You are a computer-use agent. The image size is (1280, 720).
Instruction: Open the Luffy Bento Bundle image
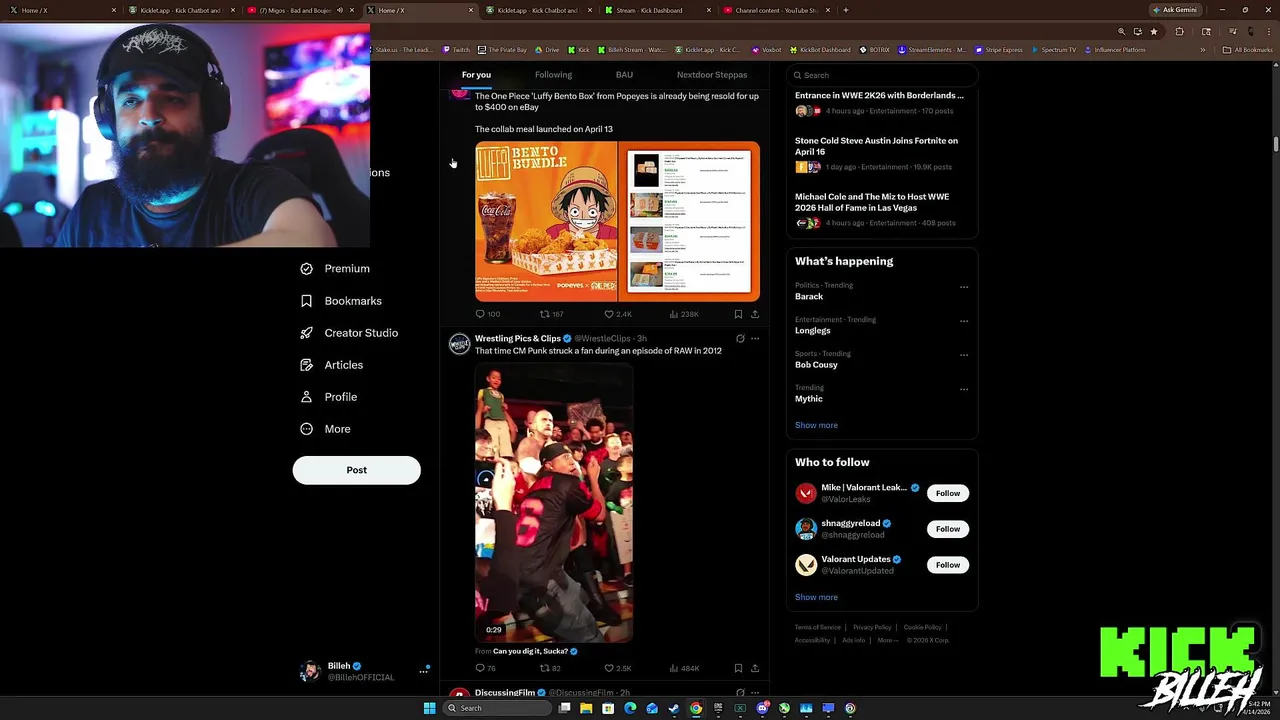(546, 221)
